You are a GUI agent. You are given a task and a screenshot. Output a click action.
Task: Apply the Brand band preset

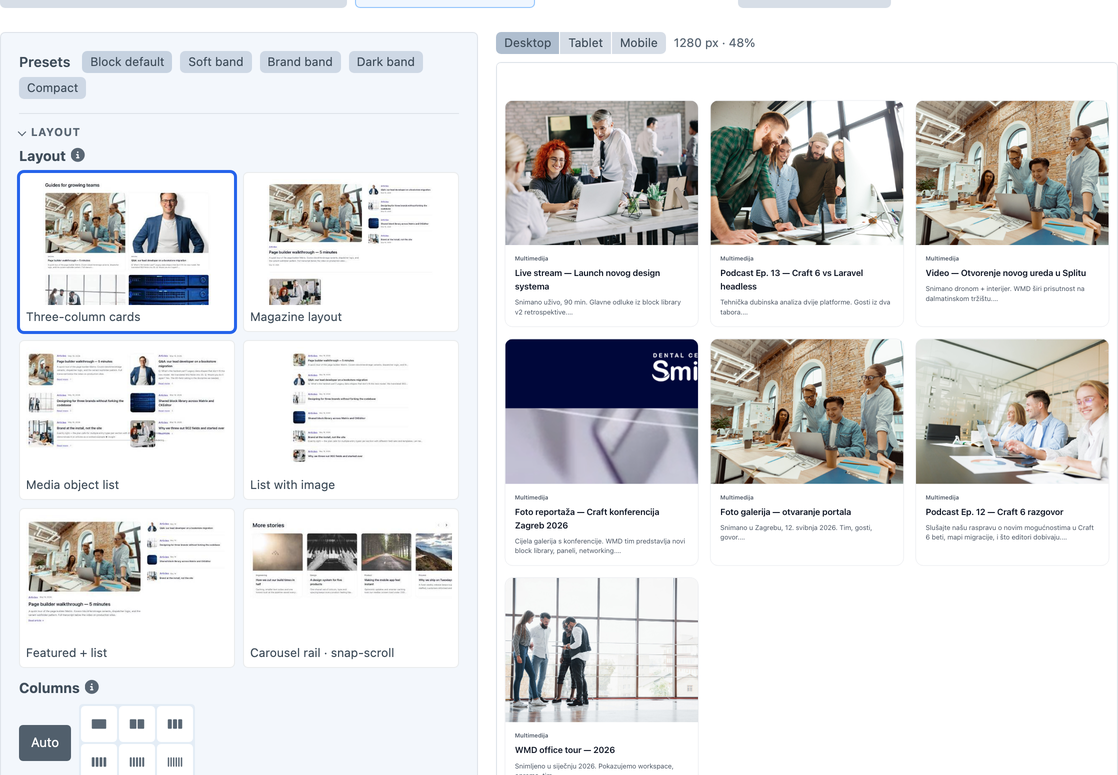[300, 62]
